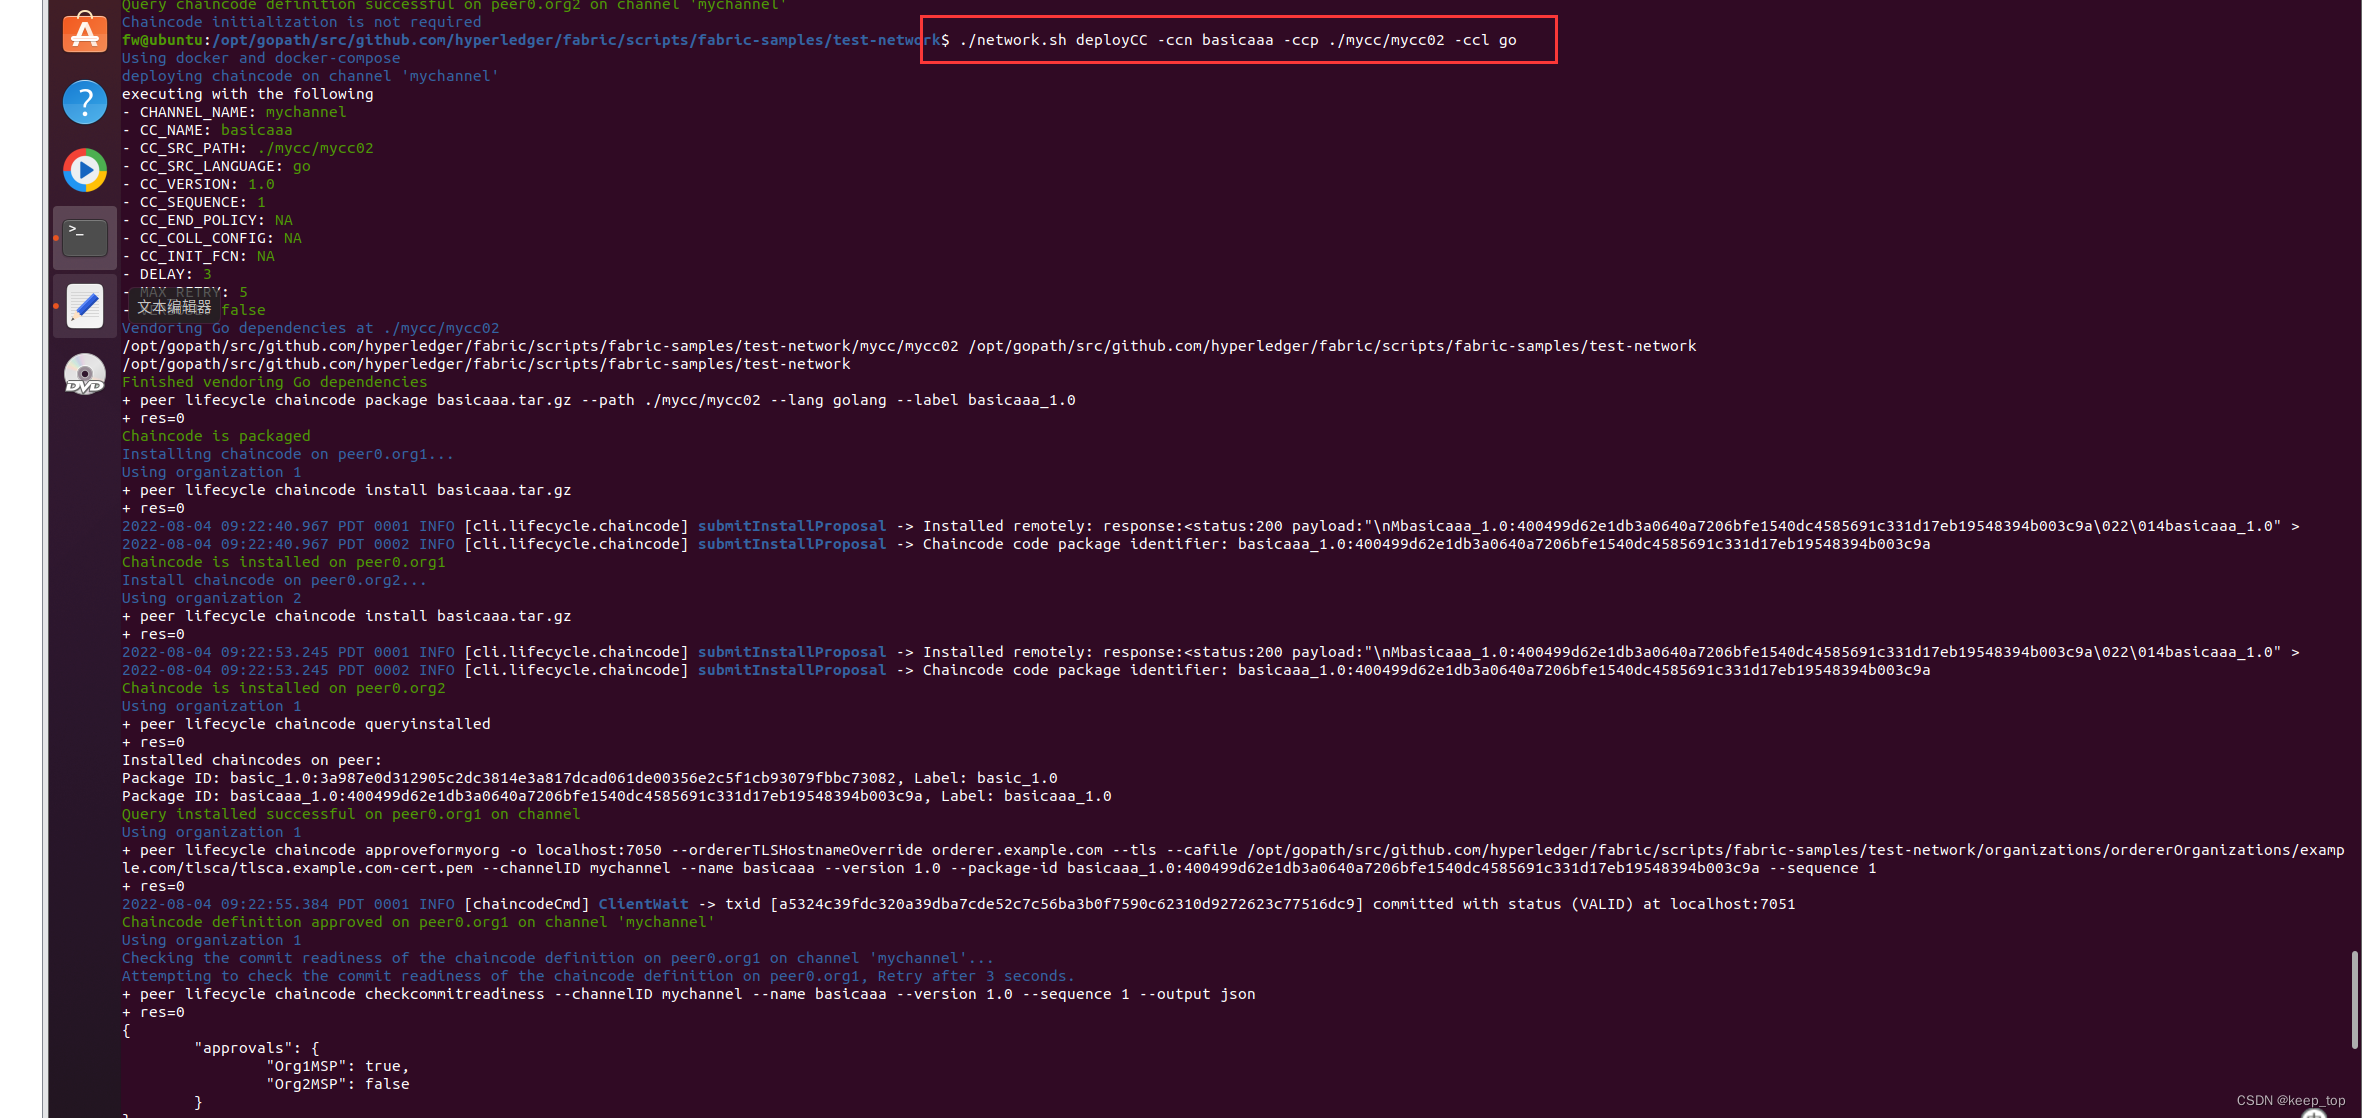Open Ubuntu Software from the dock
Image resolution: width=2362 pixels, height=1118 pixels.
(x=84, y=31)
